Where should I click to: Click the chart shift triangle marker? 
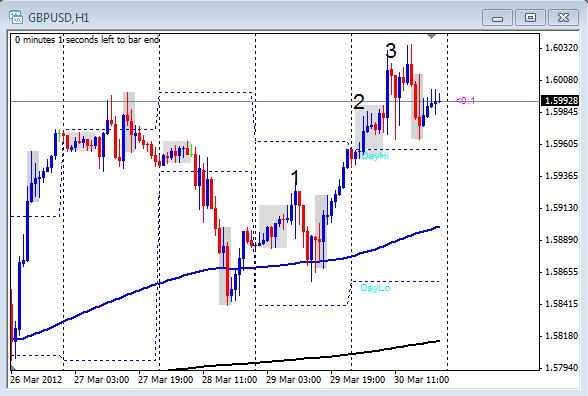click(432, 36)
